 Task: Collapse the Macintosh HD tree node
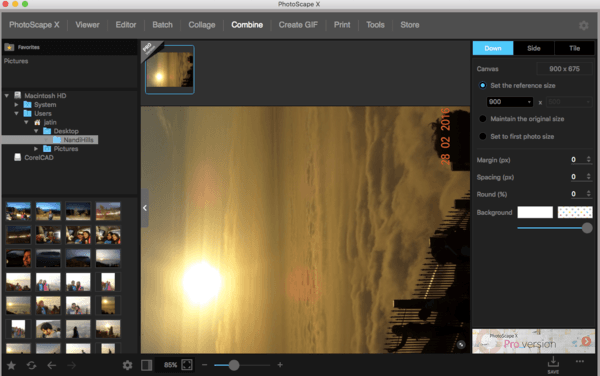(x=7, y=96)
